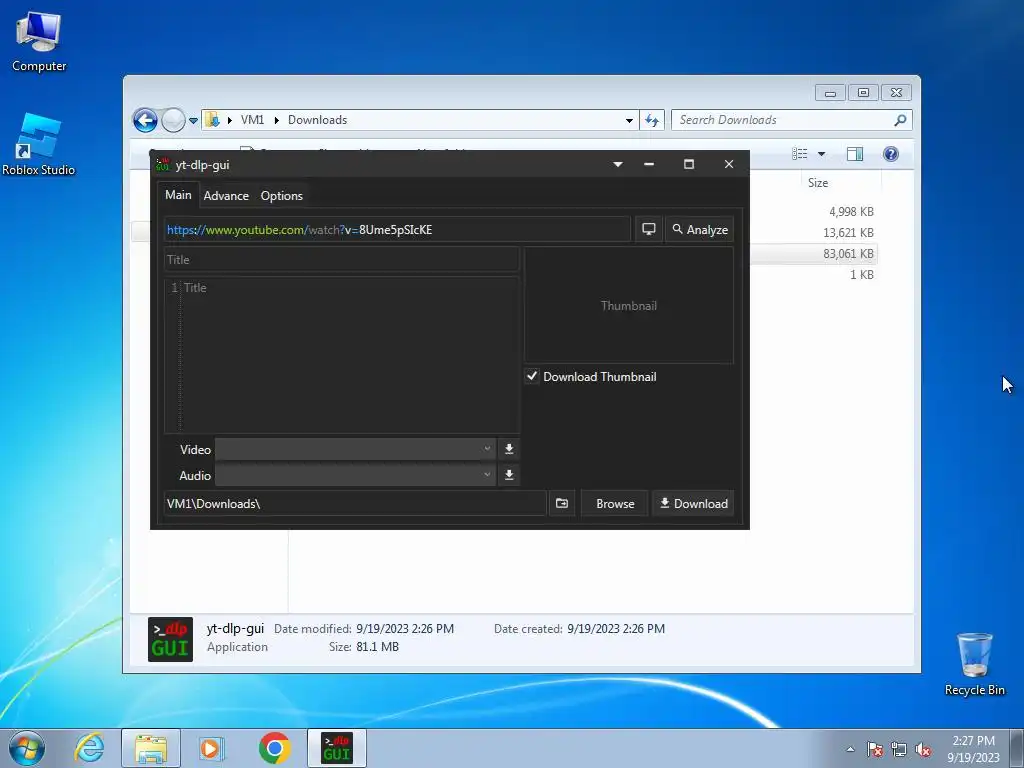Click Downloads in the Explorer address bar

point(317,120)
